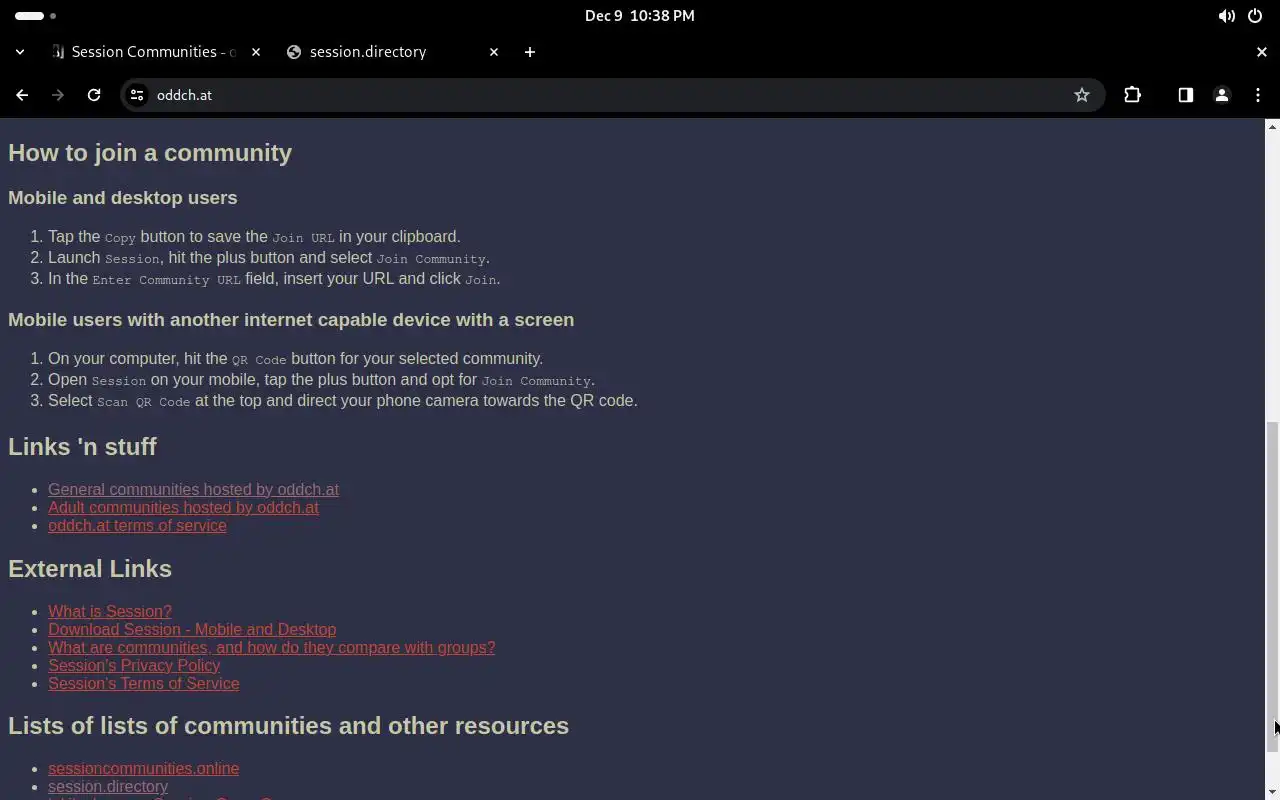The width and height of the screenshot is (1280, 800).
Task: Switch to the Session Communities tab
Action: click(x=156, y=52)
